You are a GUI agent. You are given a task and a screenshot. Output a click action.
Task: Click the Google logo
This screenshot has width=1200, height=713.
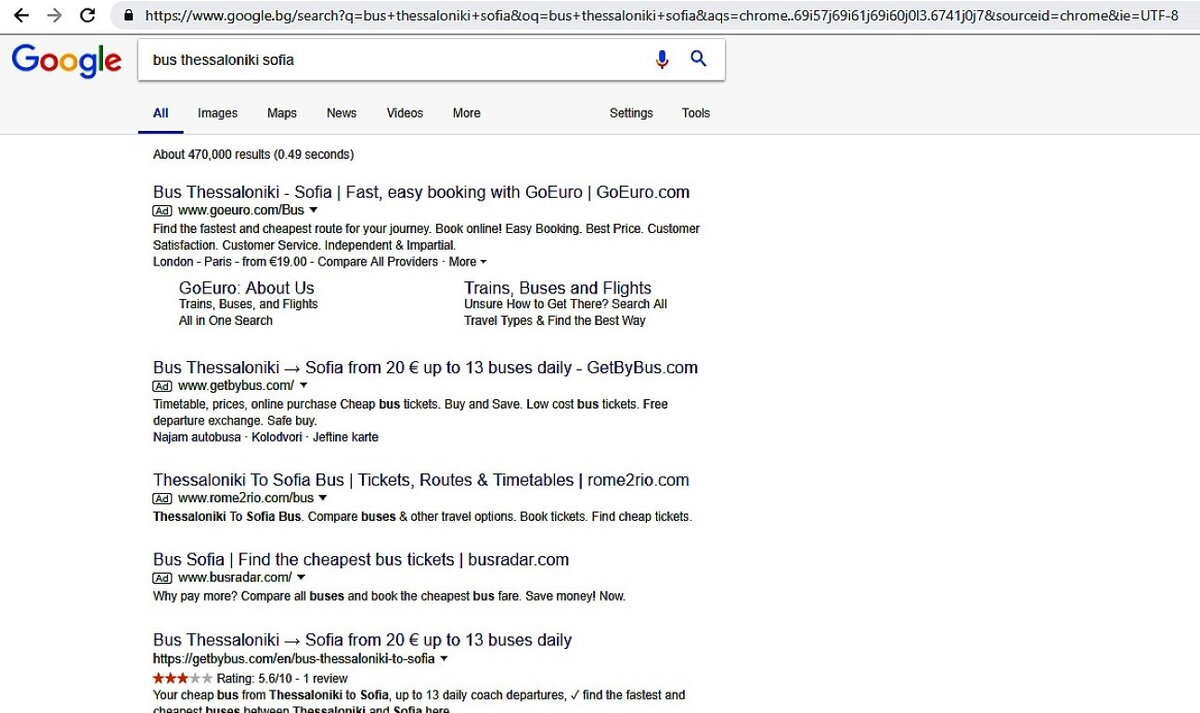(x=67, y=61)
